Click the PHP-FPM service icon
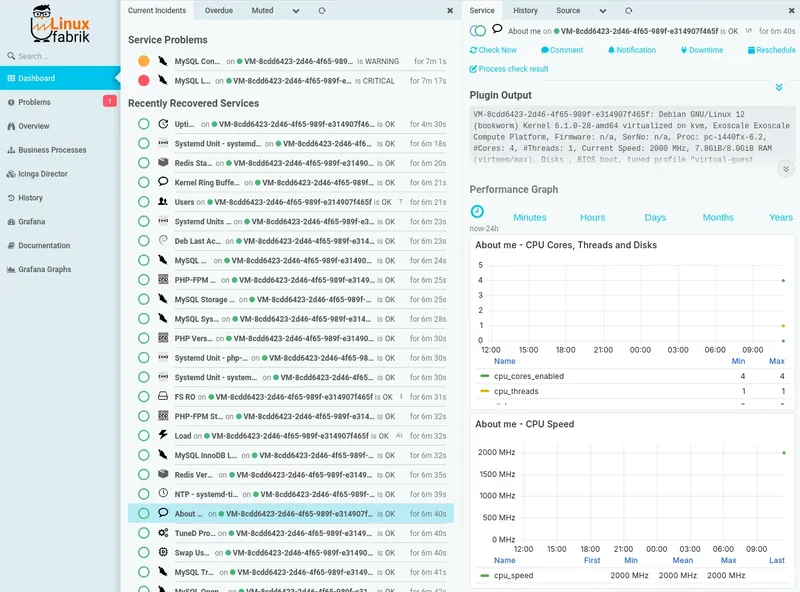The height and width of the screenshot is (592, 800). [163, 279]
